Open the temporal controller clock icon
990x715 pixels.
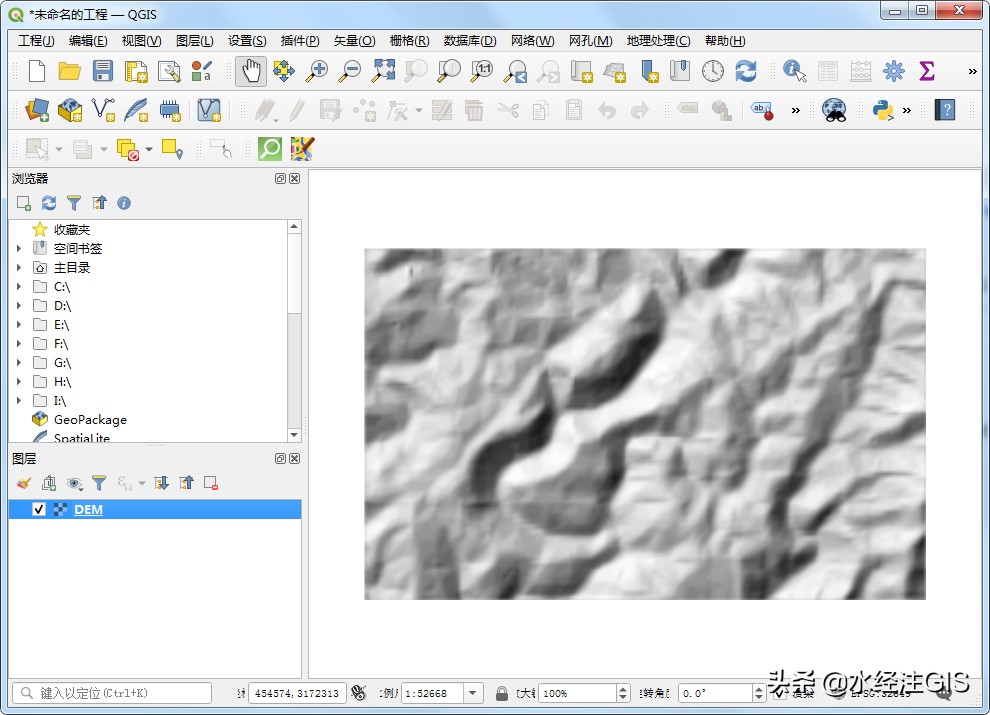coord(713,71)
